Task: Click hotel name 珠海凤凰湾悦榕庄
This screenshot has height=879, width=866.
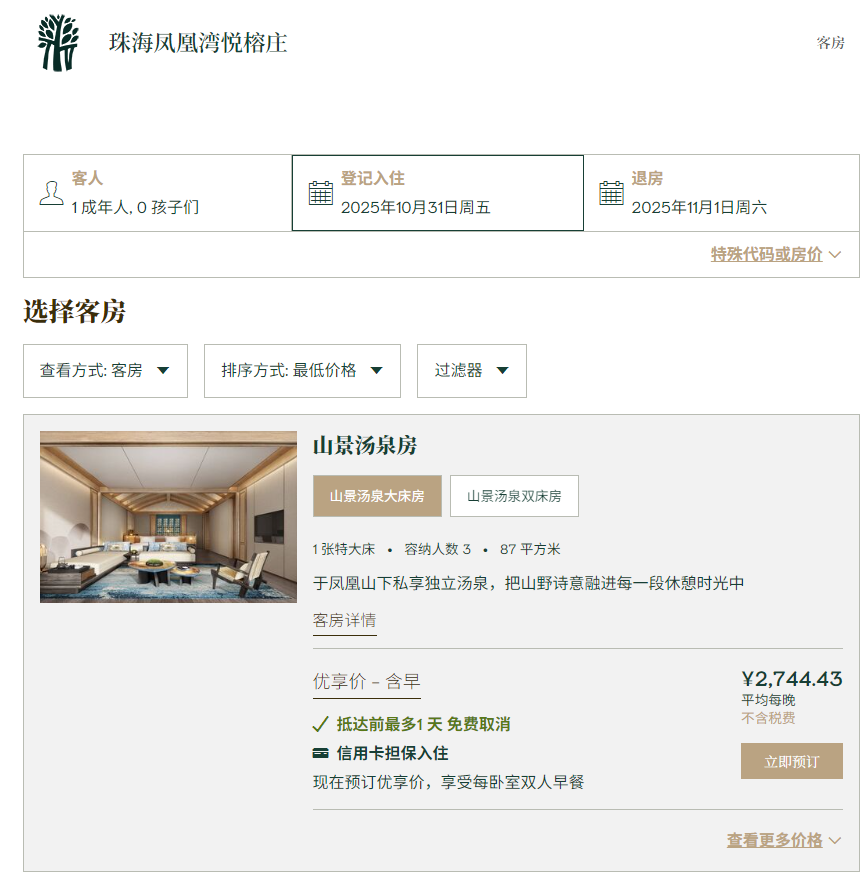Action: pos(198,43)
